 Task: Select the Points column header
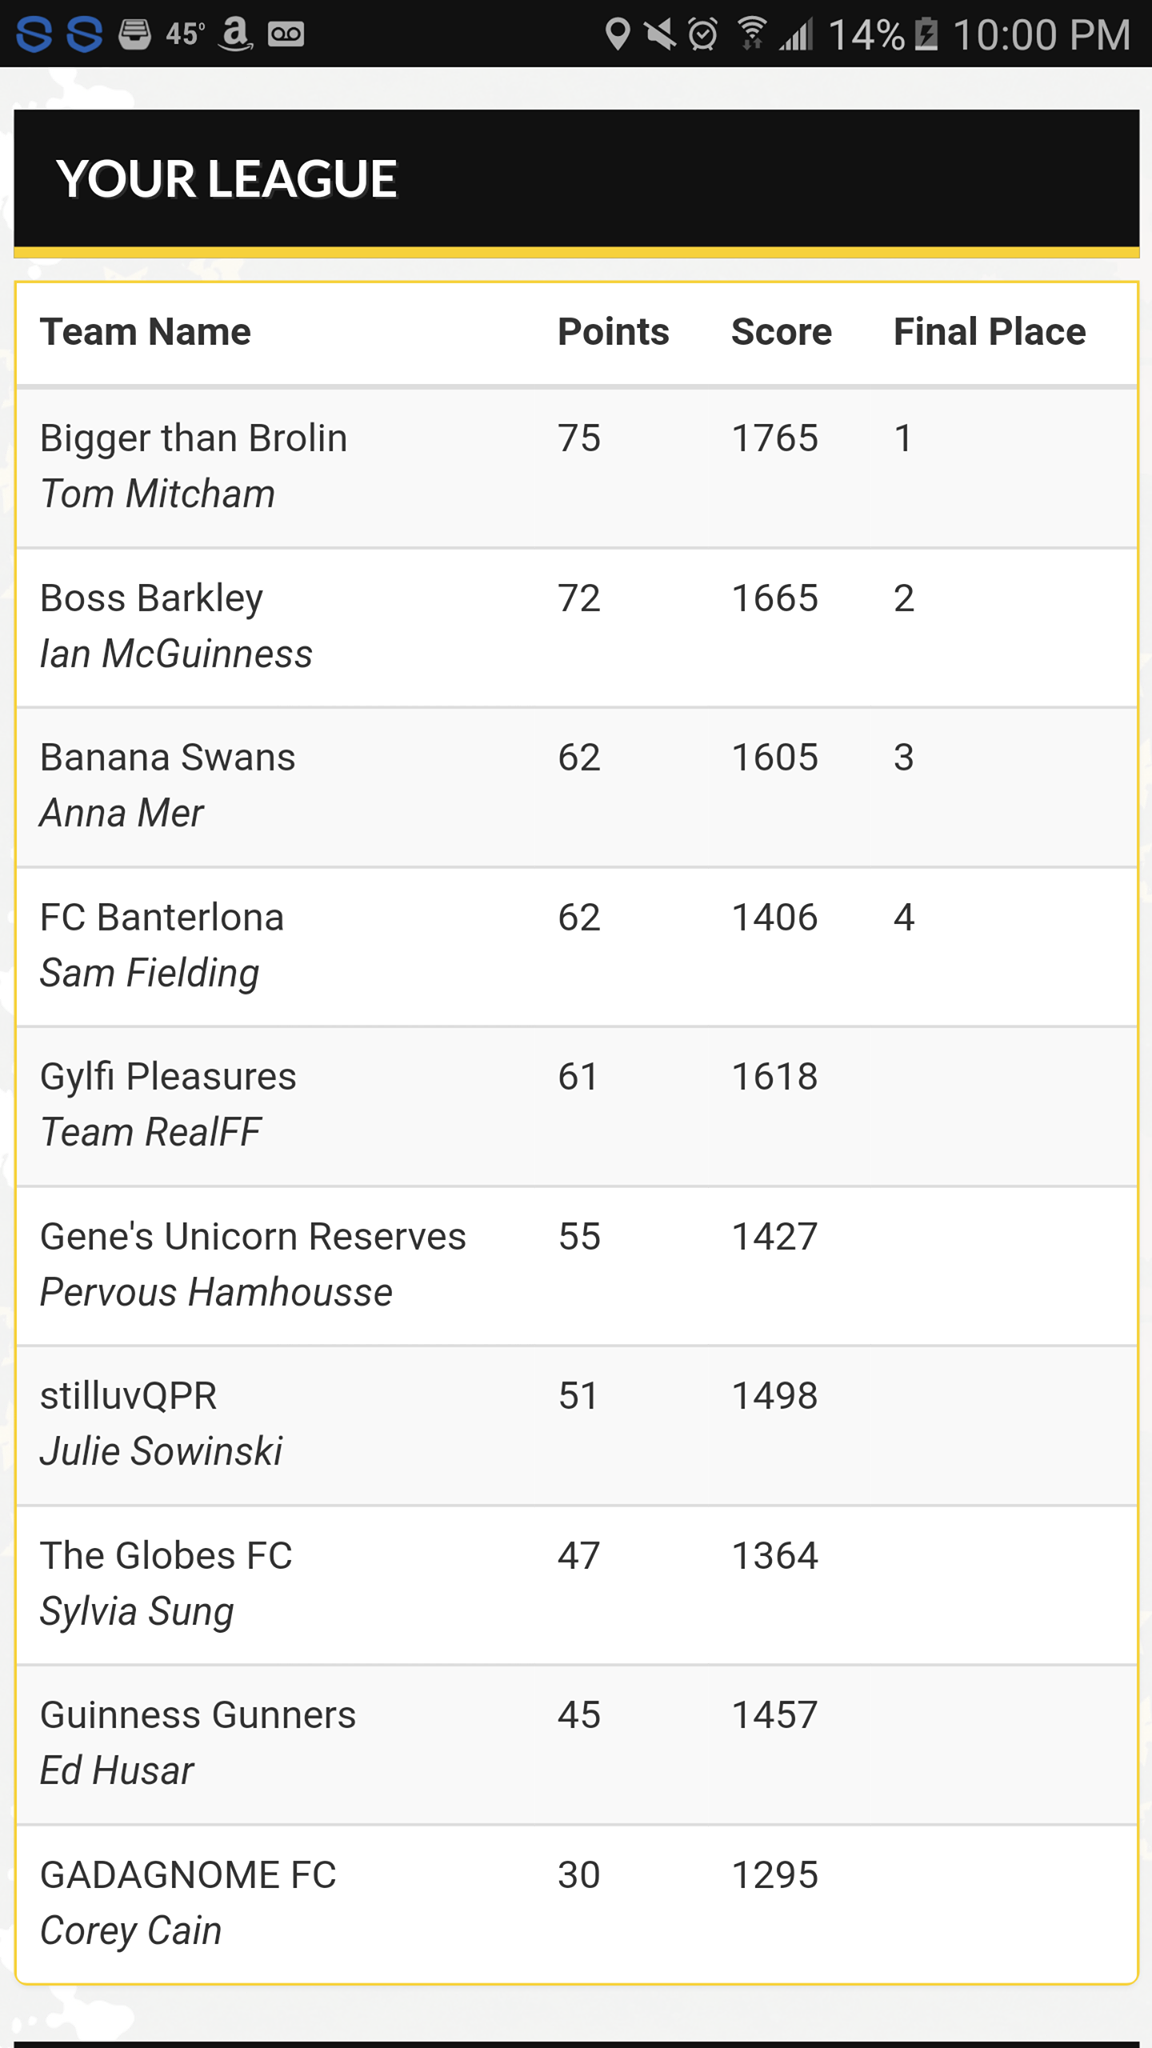613,332
